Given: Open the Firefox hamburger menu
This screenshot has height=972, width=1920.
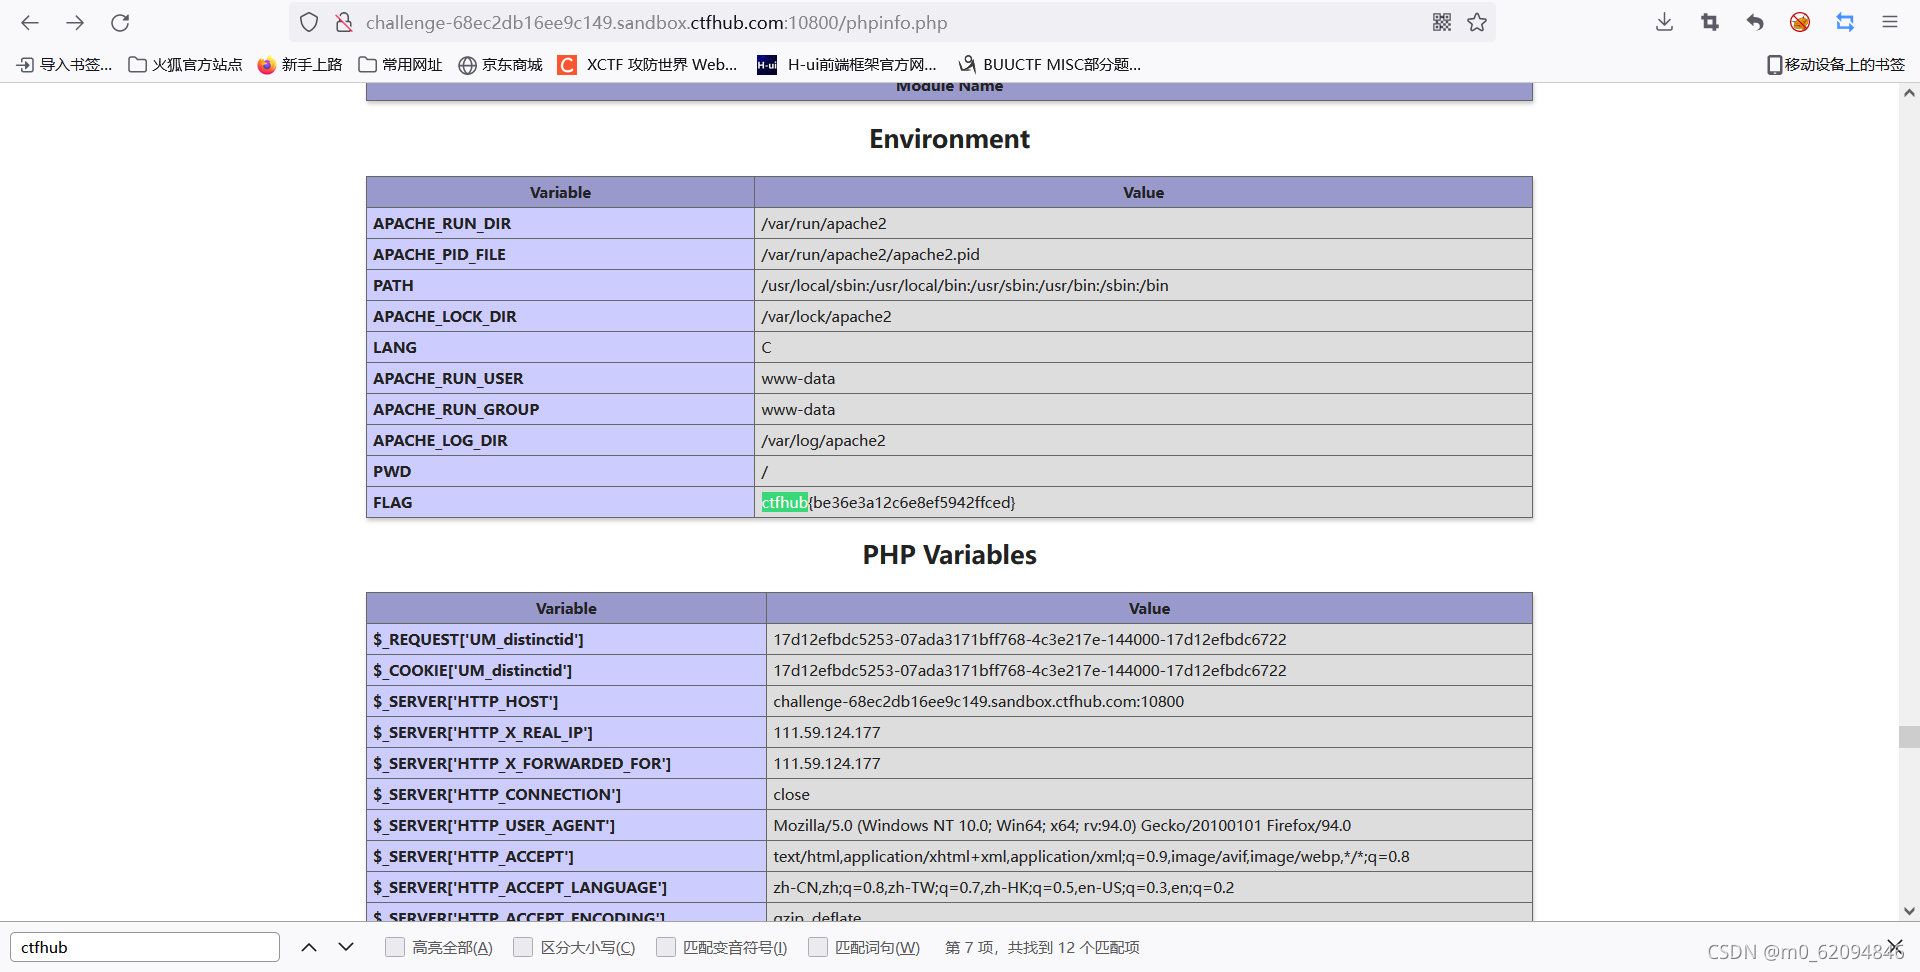Looking at the screenshot, I should pos(1890,22).
